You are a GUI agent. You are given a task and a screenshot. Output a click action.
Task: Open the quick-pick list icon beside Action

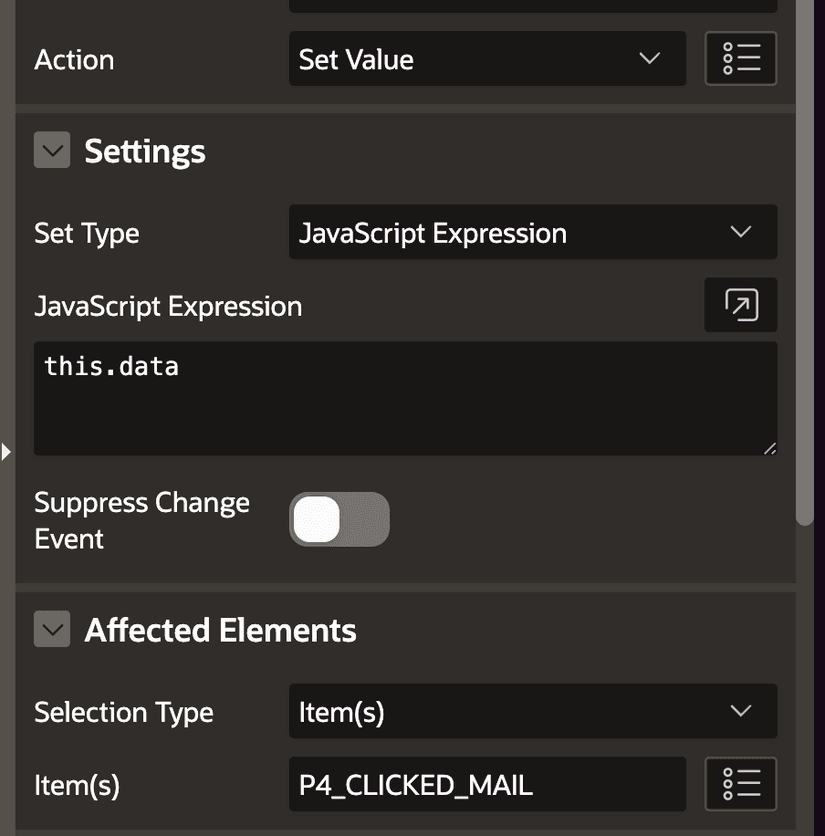click(x=740, y=58)
